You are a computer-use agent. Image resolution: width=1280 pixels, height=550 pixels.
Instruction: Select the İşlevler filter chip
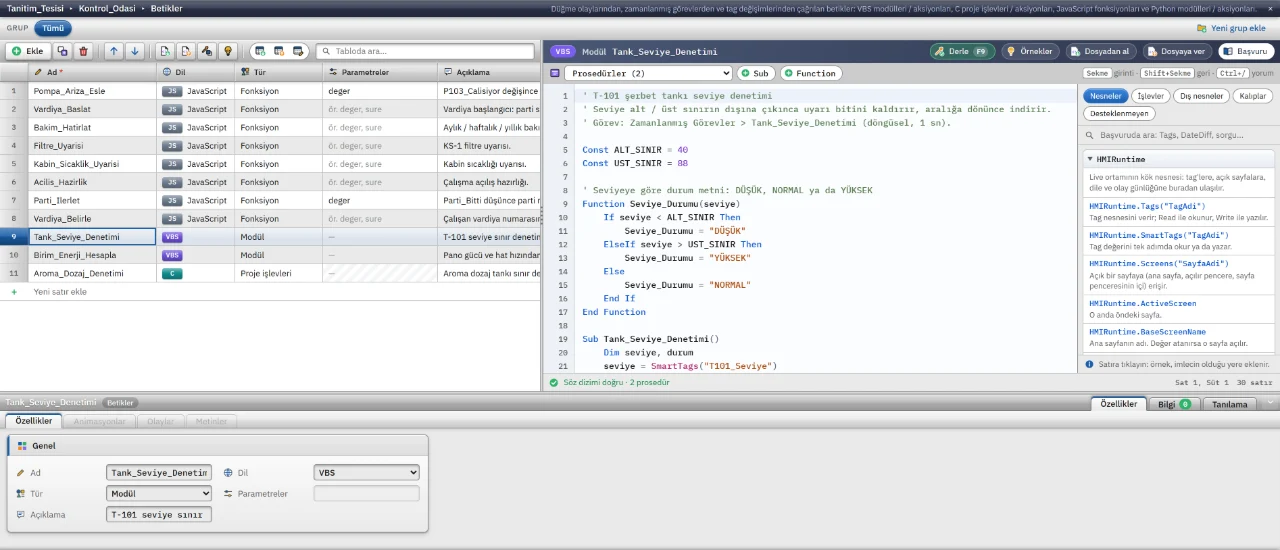point(1149,96)
